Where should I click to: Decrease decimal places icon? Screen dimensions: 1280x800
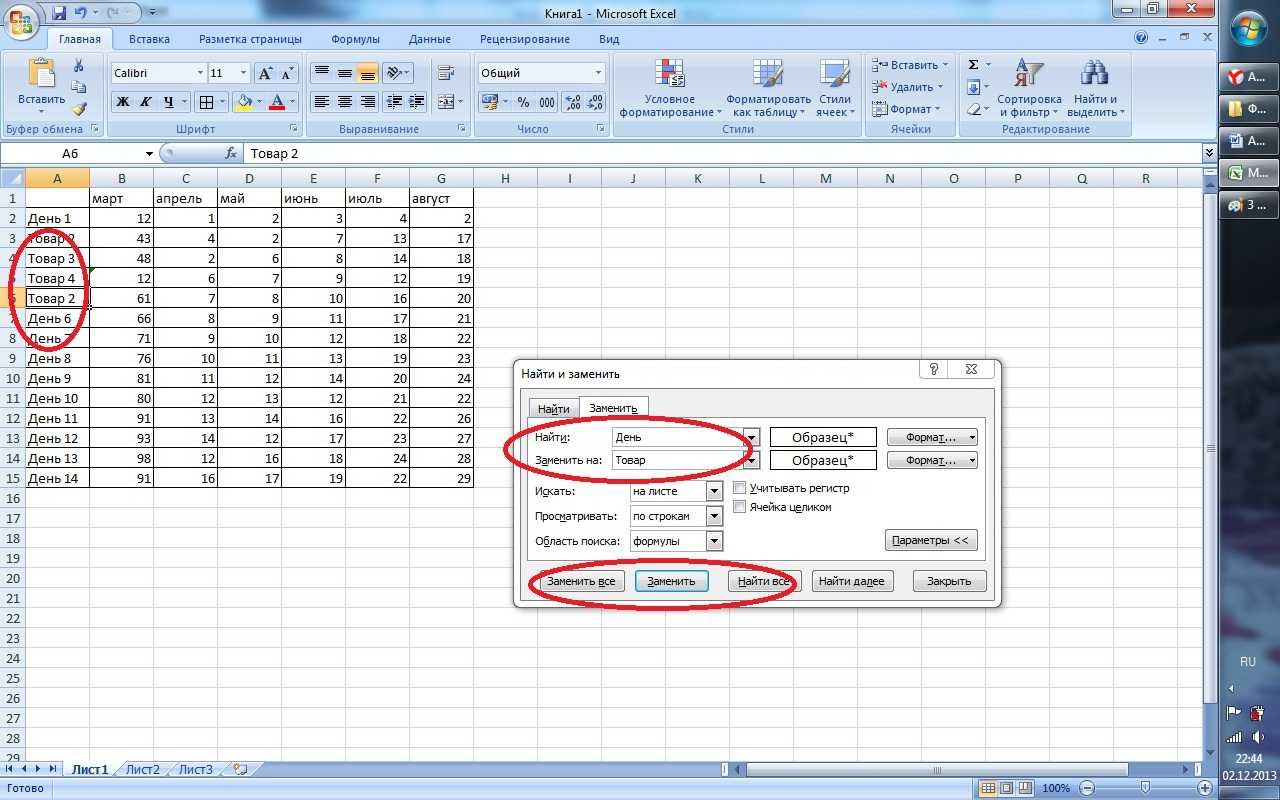[x=596, y=102]
